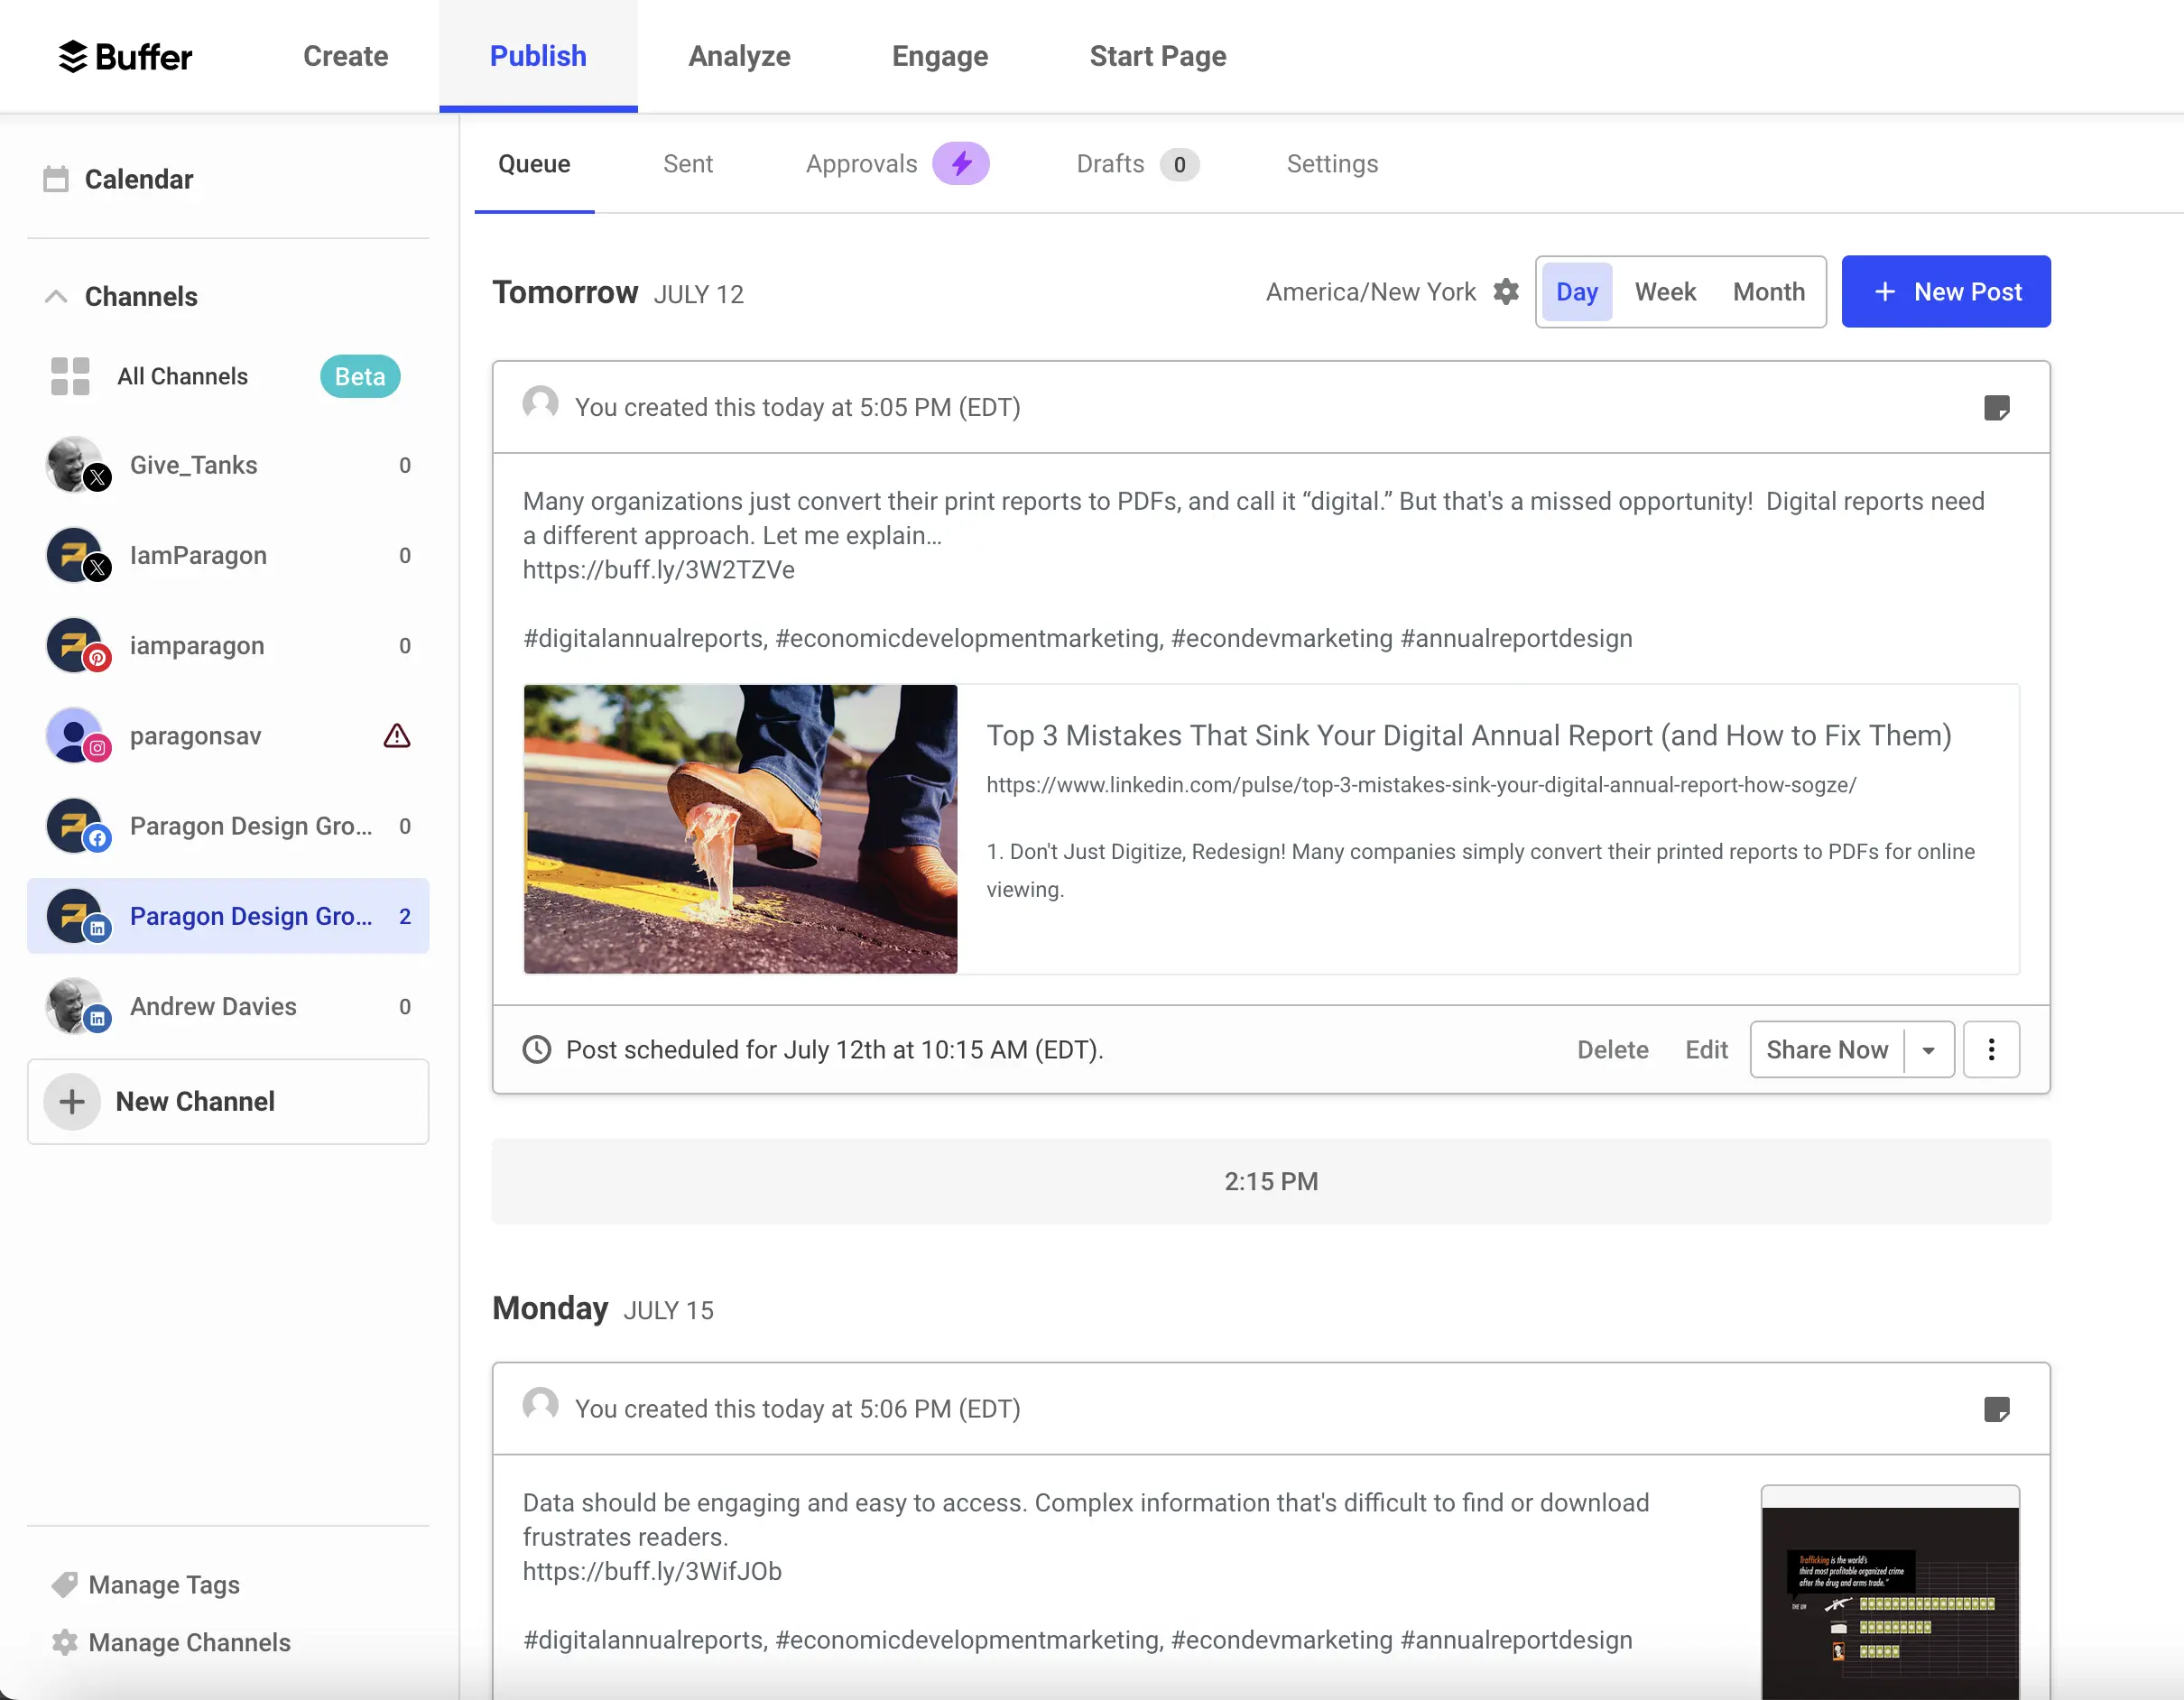Viewport: 2184px width, 1700px height.
Task: Switch to the Settings tab
Action: pos(1331,163)
